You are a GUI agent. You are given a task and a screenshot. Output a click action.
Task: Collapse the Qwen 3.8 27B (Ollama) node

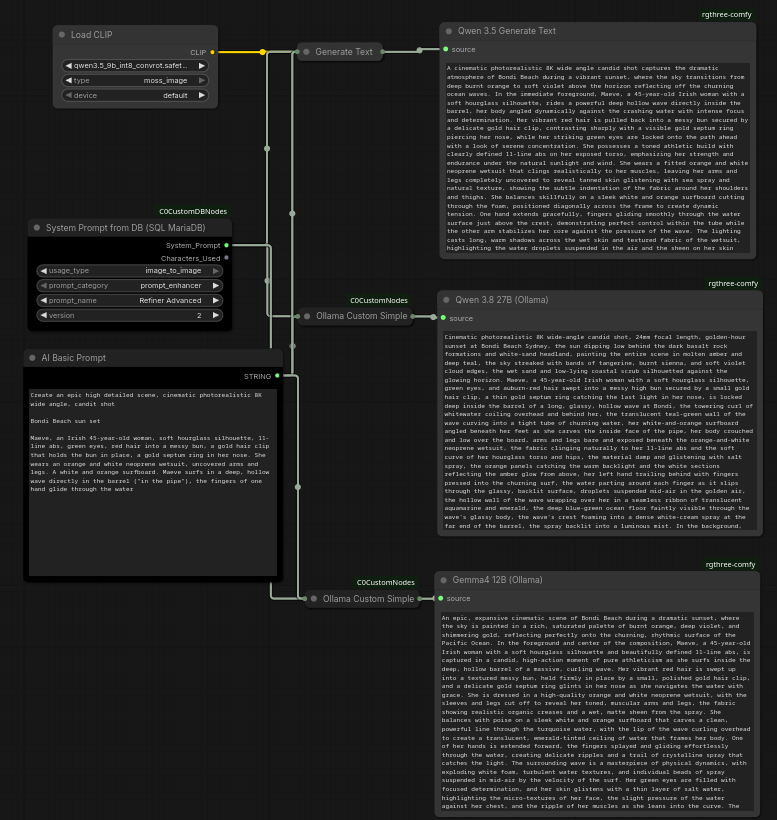[x=446, y=300]
